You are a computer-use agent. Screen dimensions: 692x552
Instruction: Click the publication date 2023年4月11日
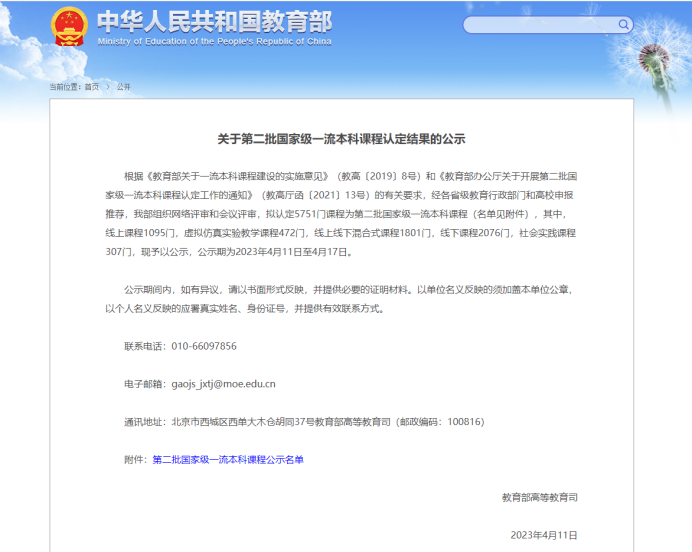point(544,535)
